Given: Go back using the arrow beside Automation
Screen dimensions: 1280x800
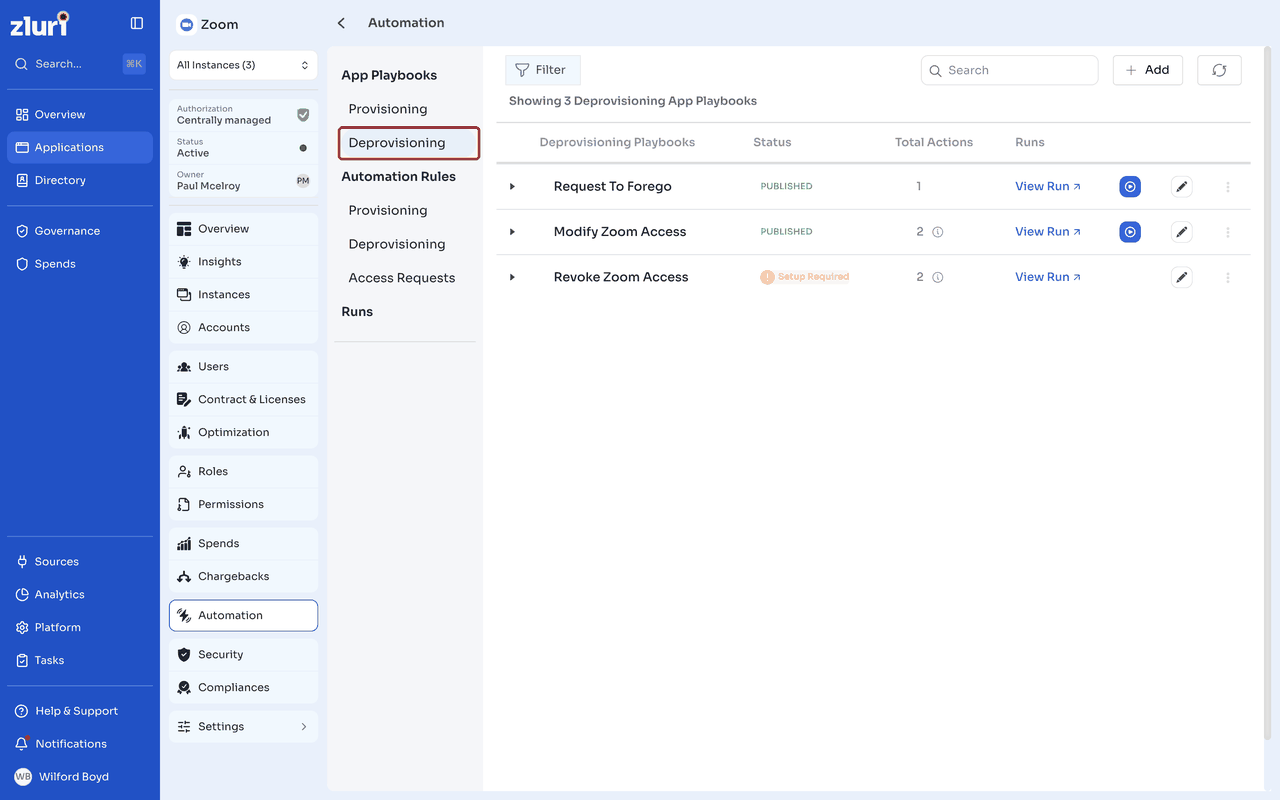Looking at the screenshot, I should click(341, 23).
